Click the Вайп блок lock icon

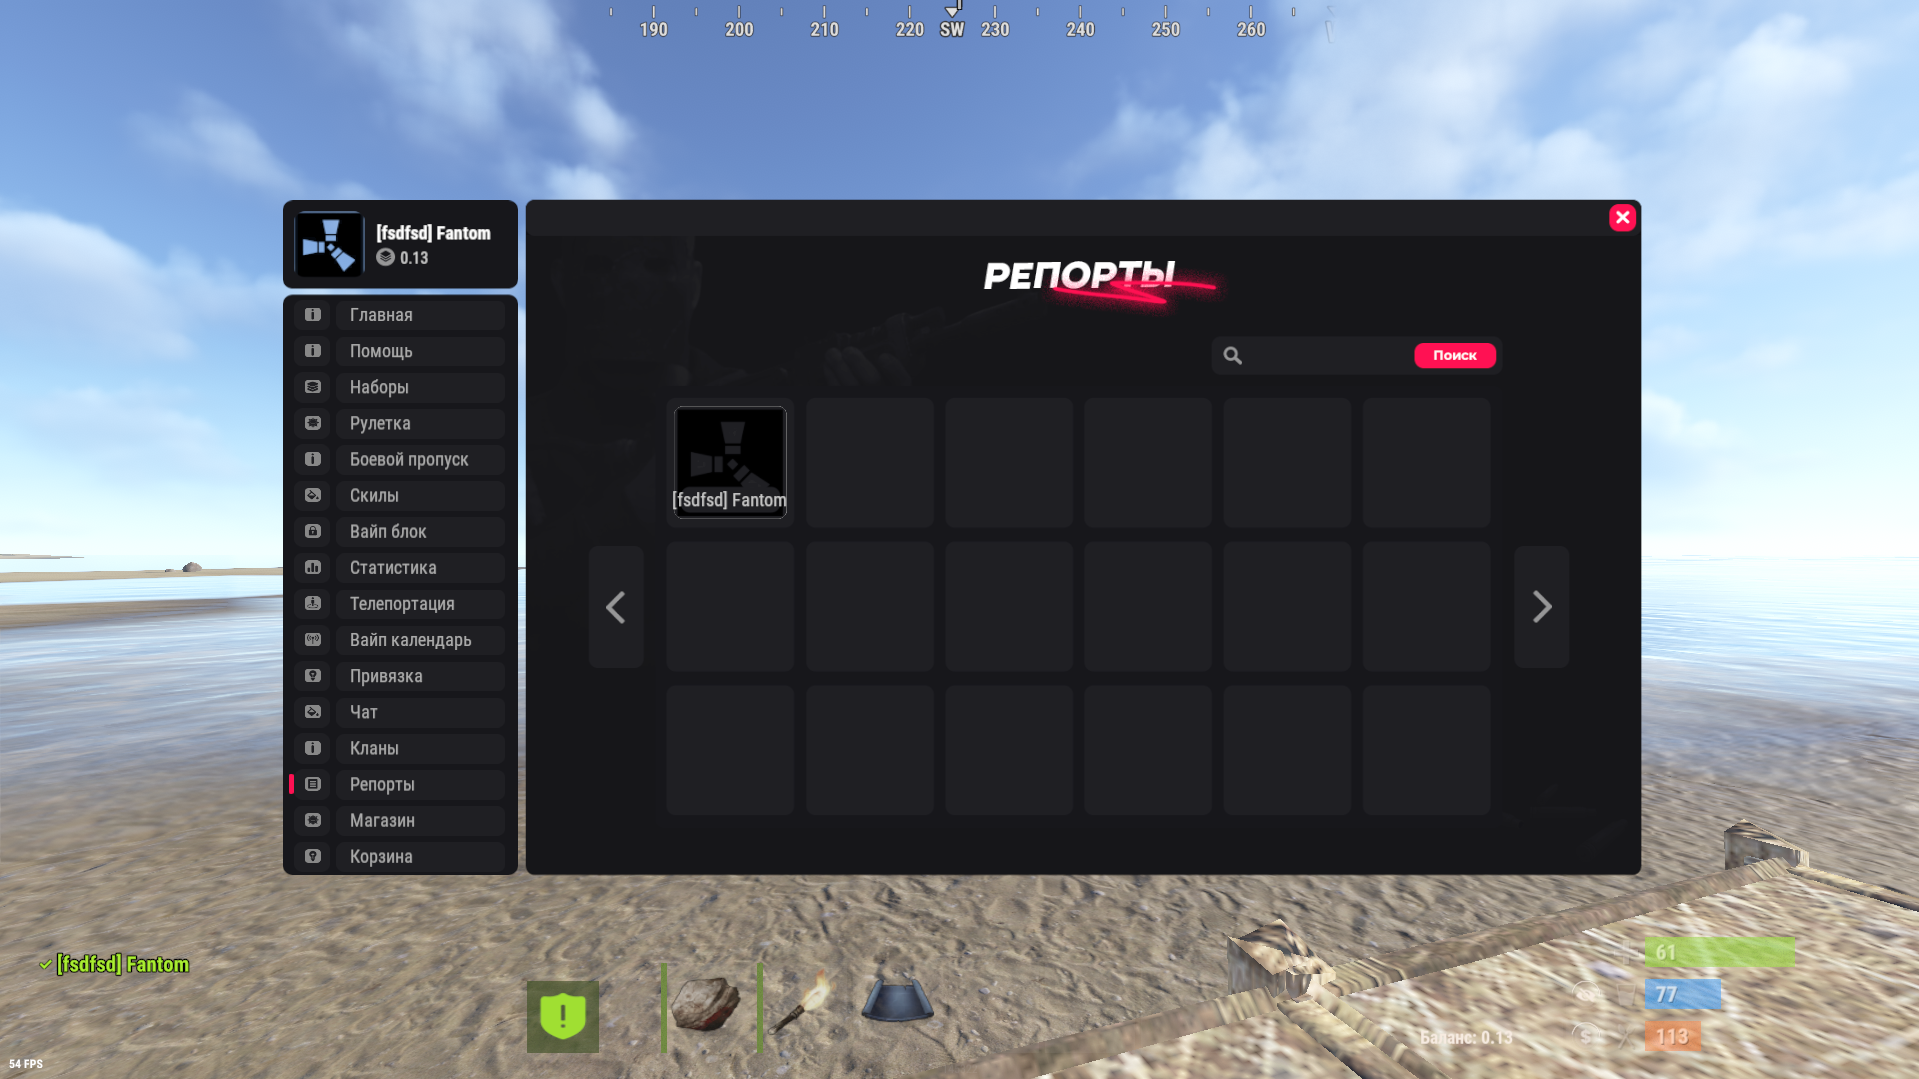tap(312, 531)
